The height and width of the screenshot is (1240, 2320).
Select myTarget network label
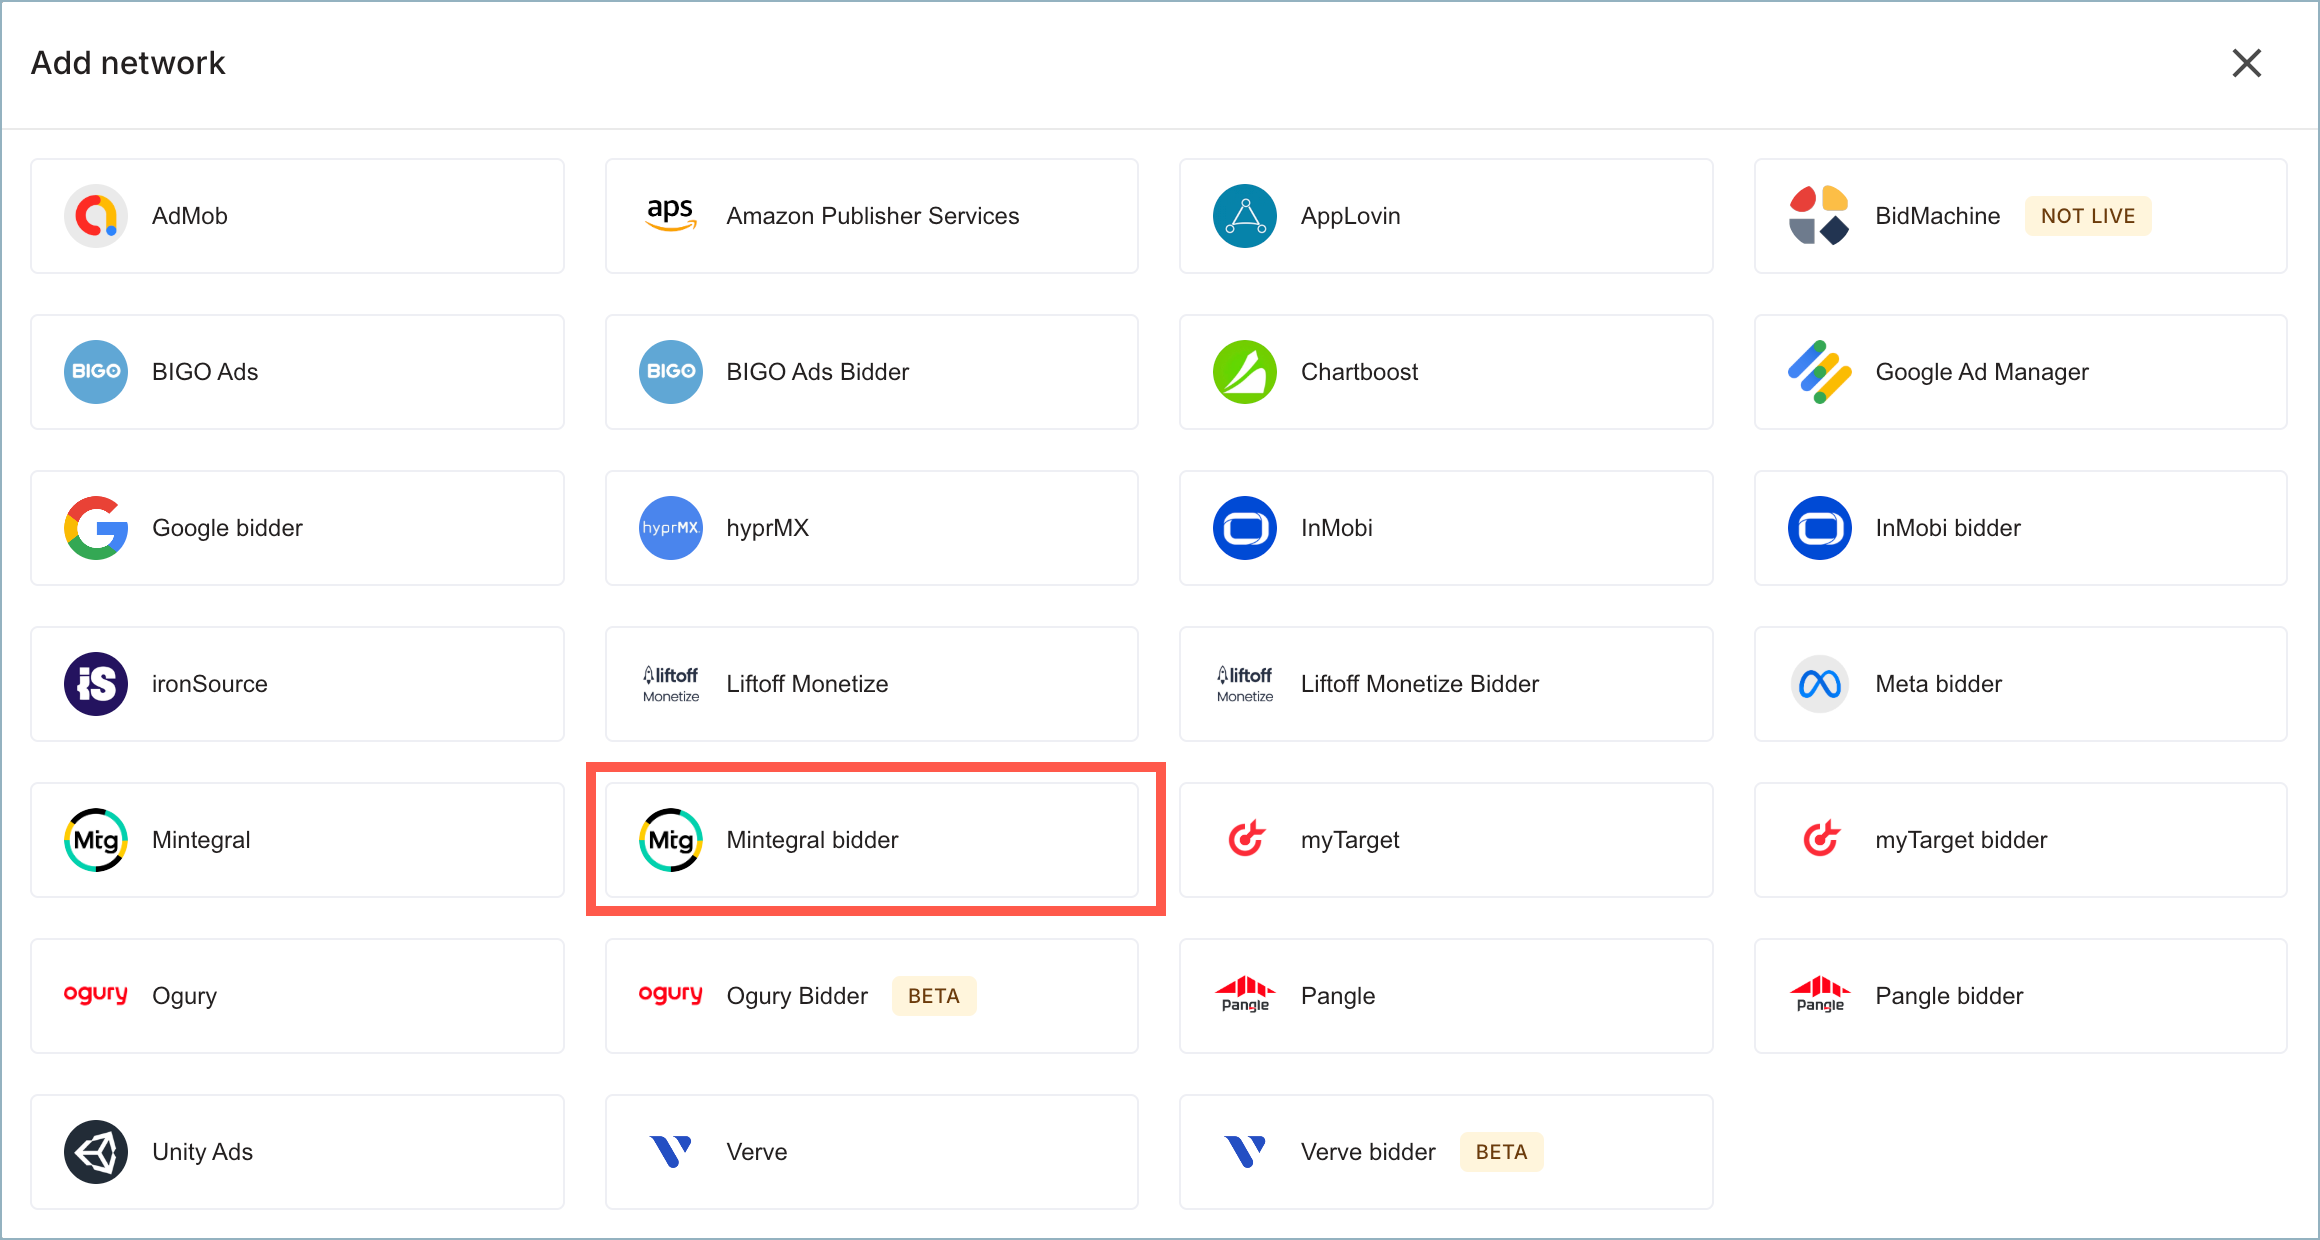(1349, 840)
